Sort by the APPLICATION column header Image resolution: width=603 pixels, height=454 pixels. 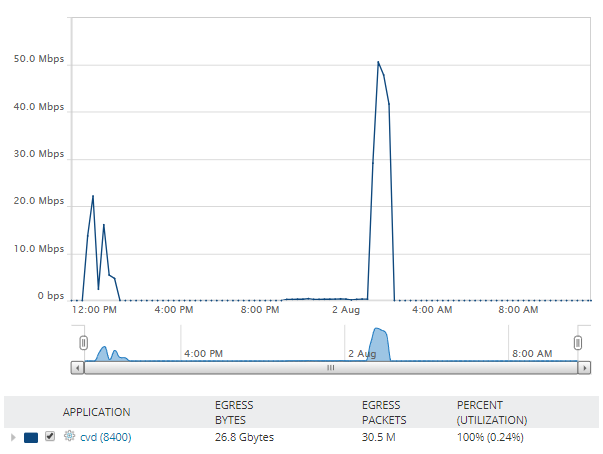tap(97, 412)
